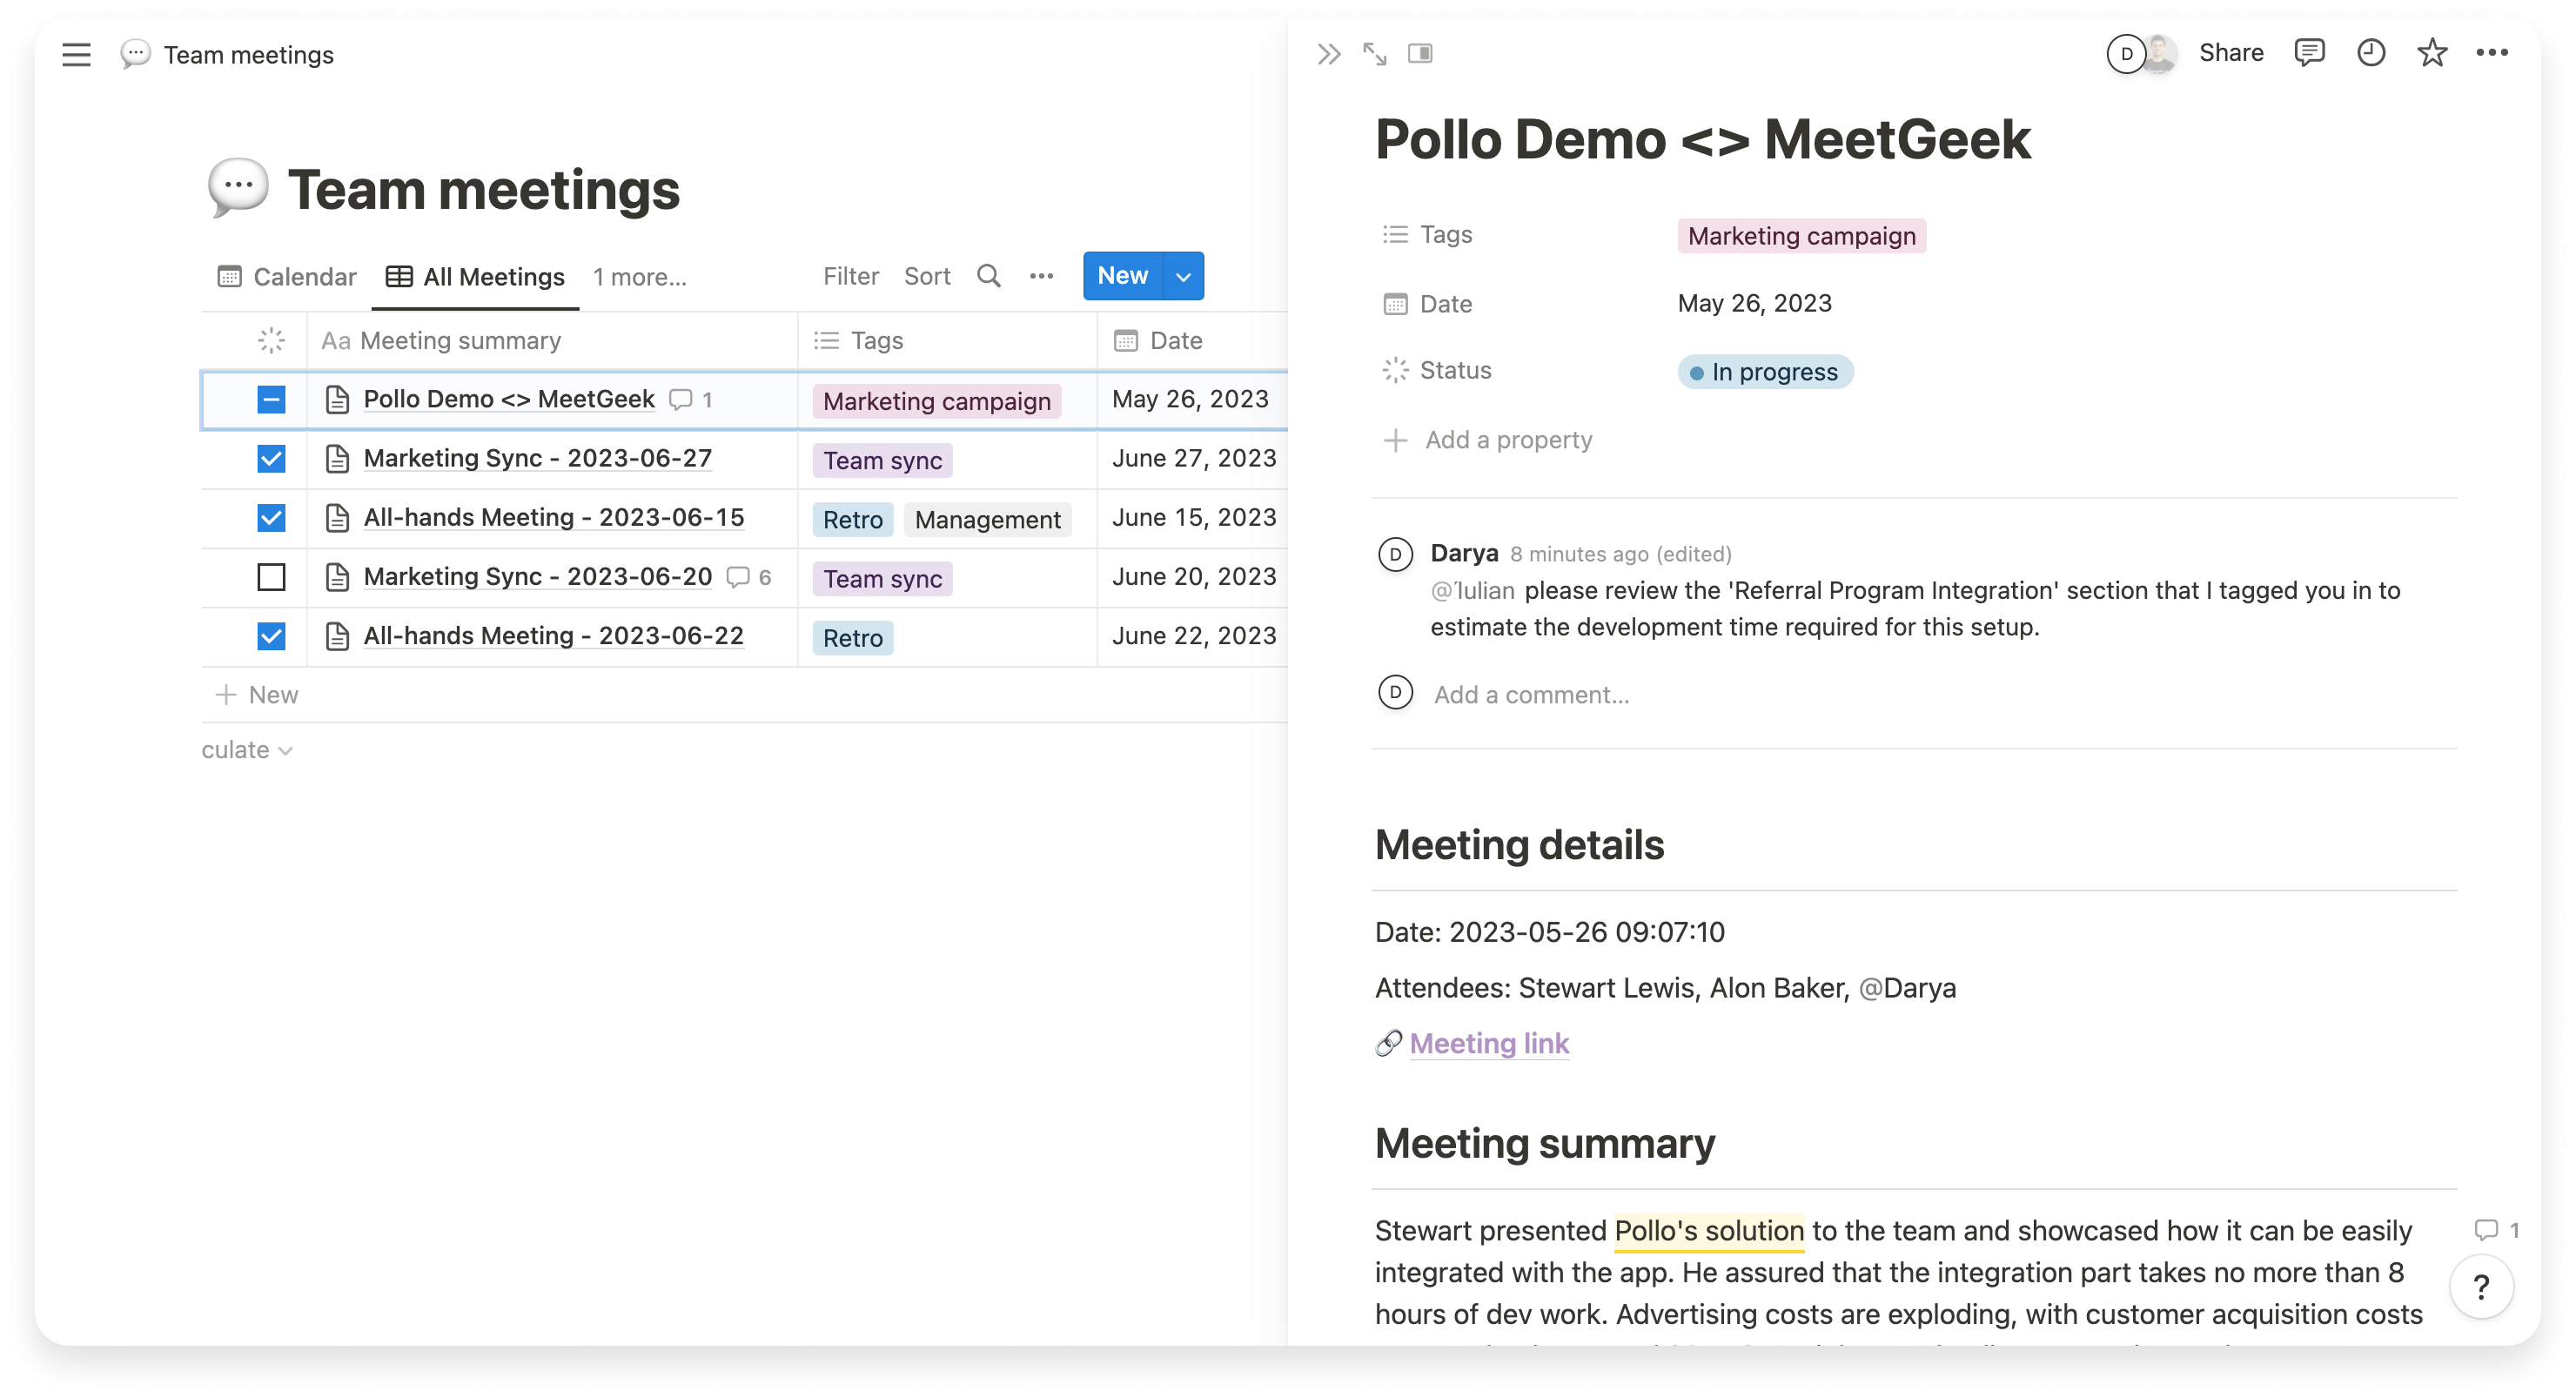2576x1398 pixels.
Task: Expand Pollo Demo page to full screen
Action: coord(1375,53)
